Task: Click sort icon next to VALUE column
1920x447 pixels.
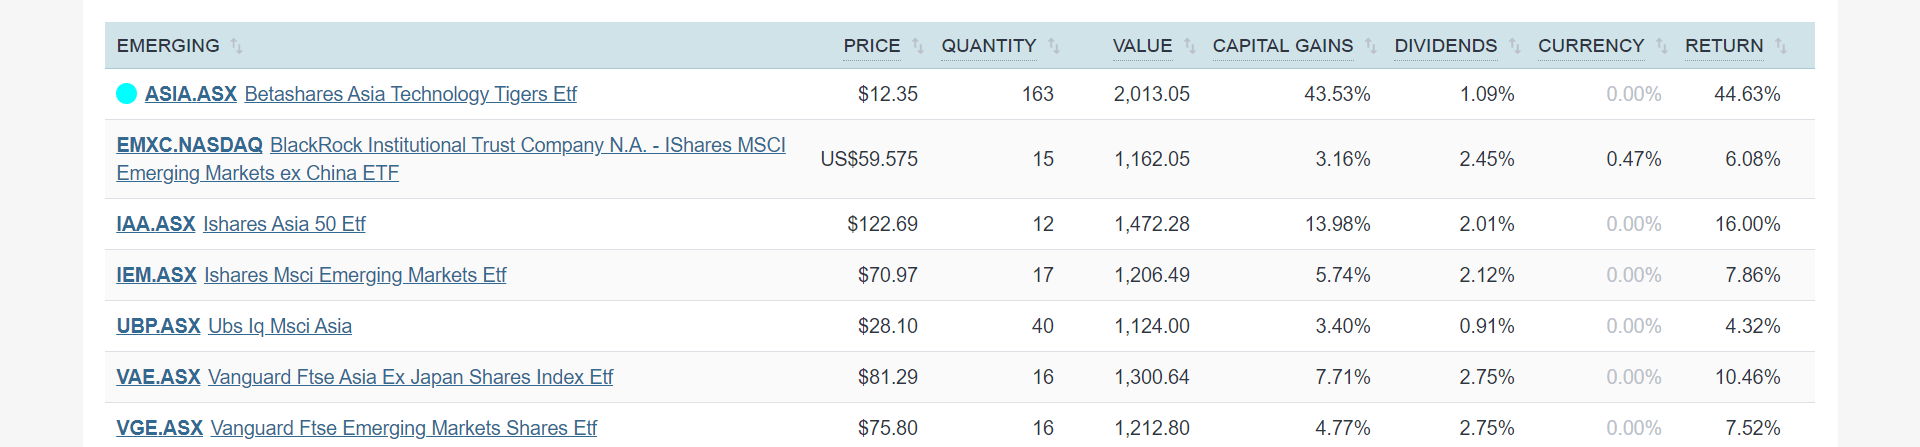Action: coord(1190,46)
